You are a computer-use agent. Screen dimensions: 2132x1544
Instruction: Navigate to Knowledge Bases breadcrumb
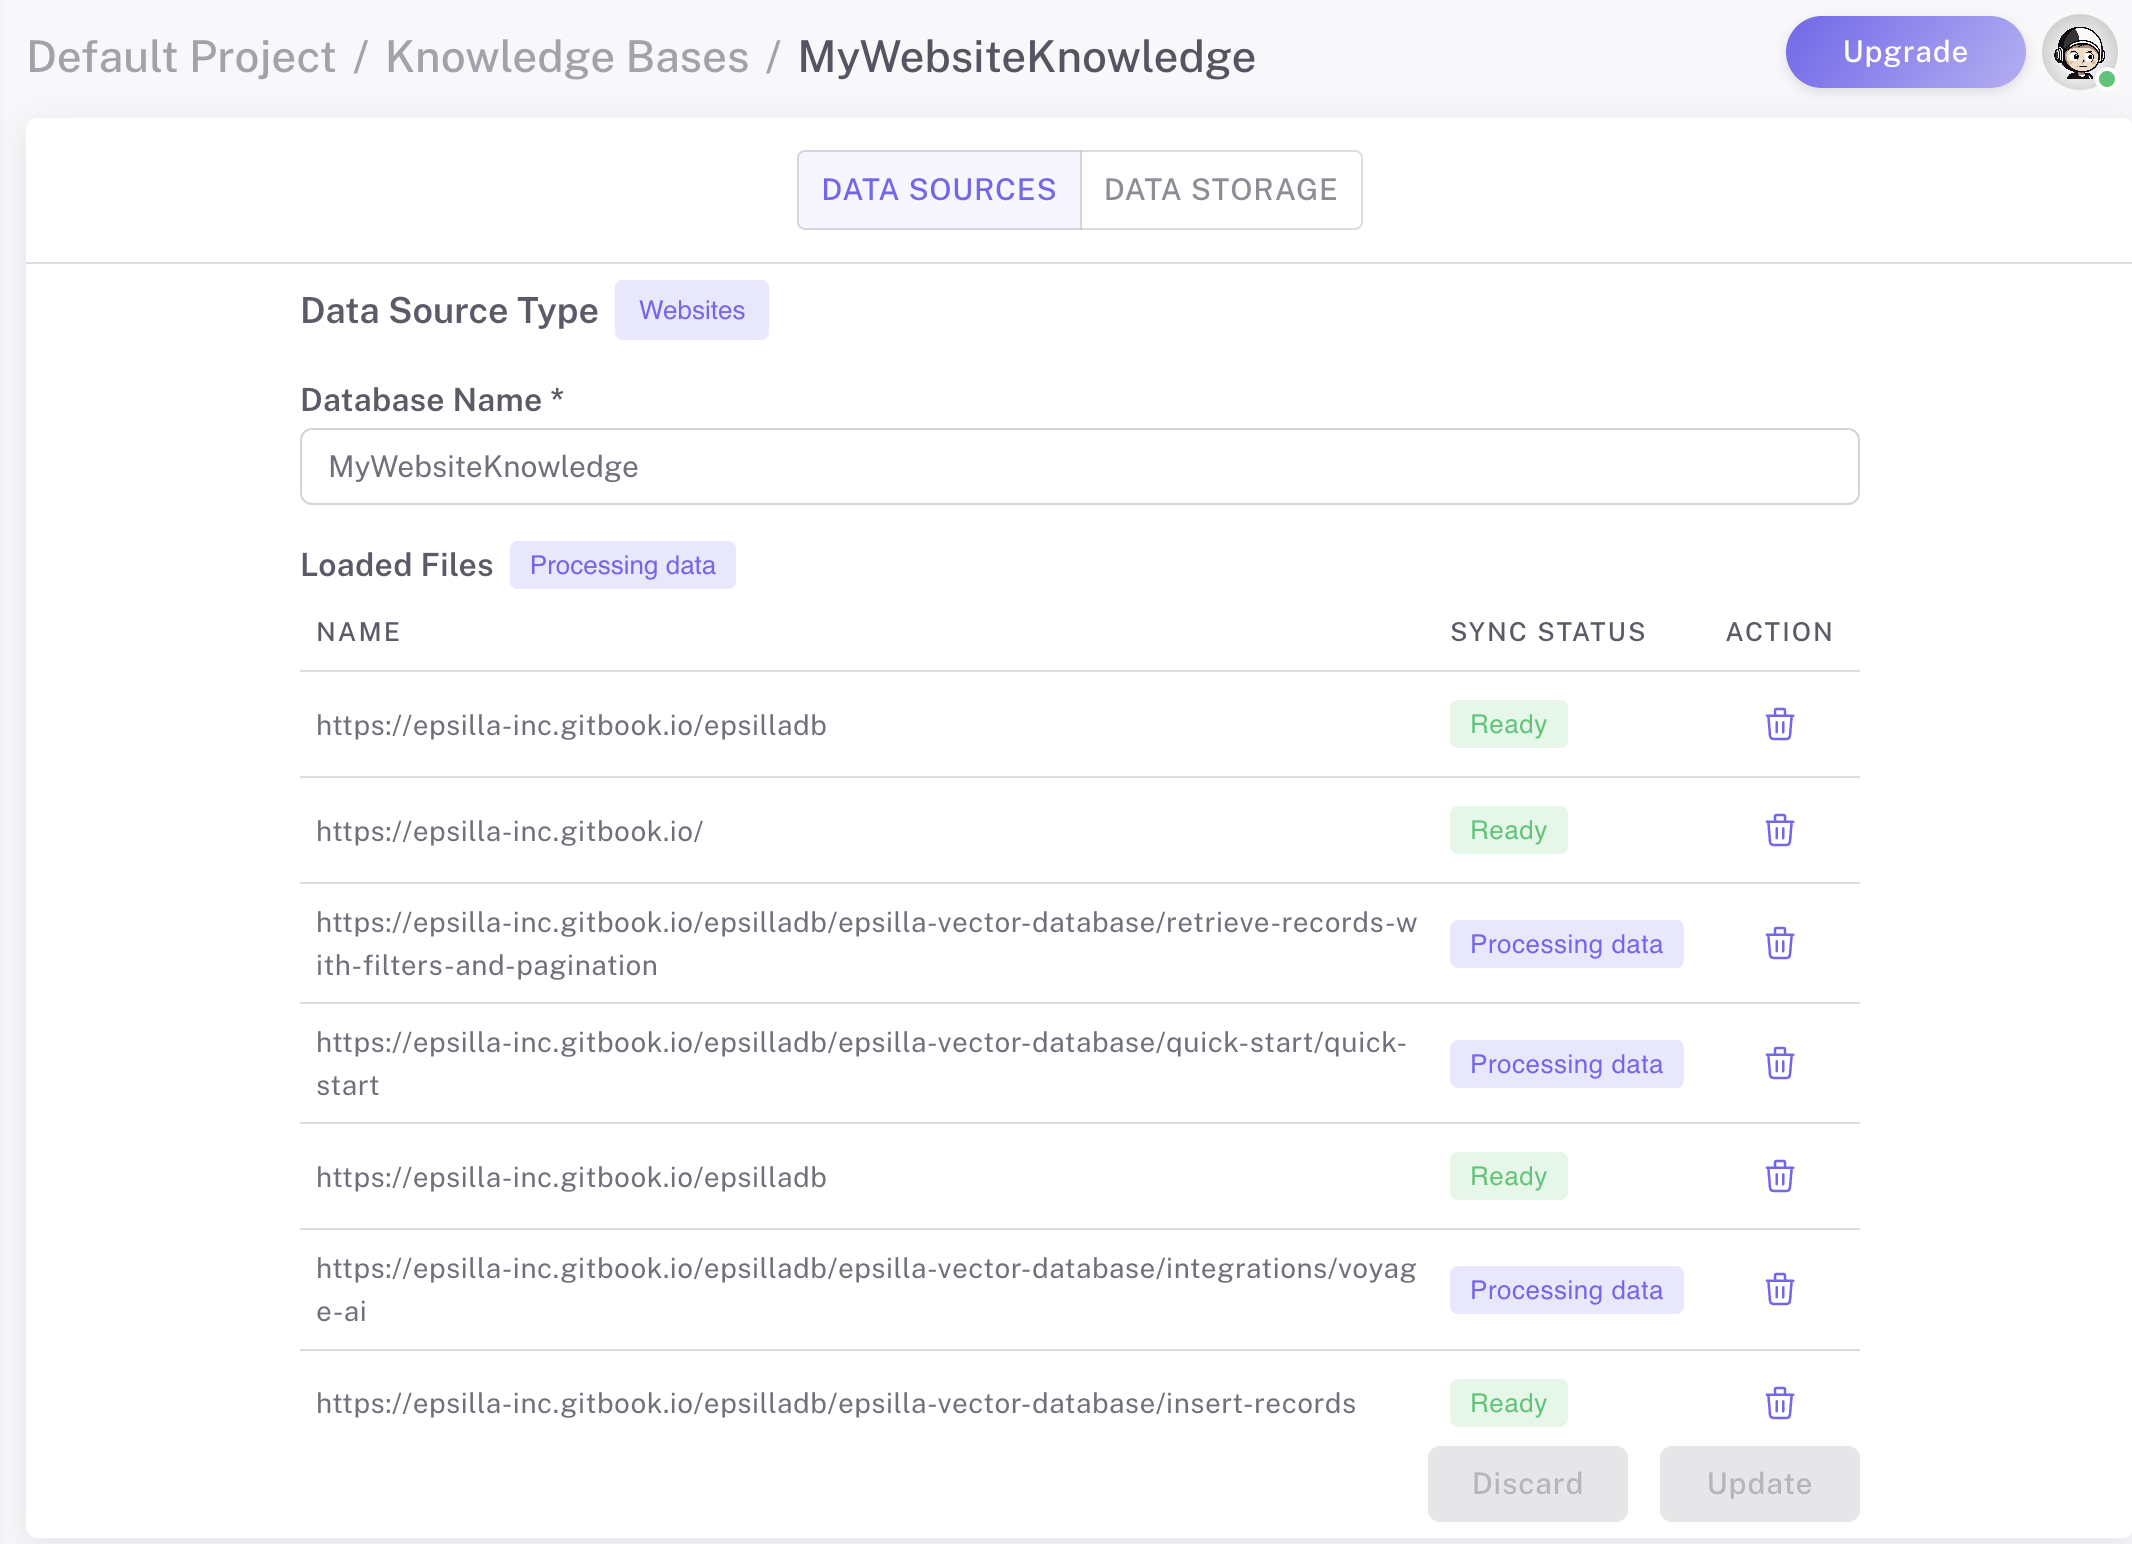click(x=567, y=57)
